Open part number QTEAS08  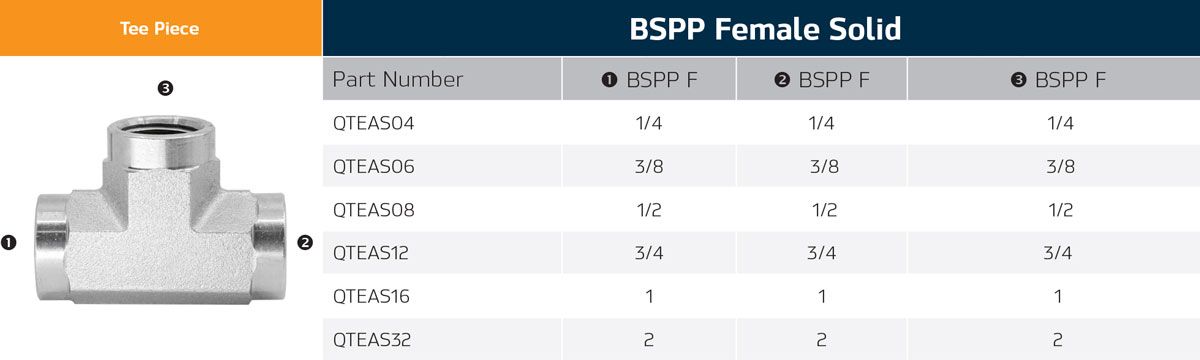coord(373,210)
